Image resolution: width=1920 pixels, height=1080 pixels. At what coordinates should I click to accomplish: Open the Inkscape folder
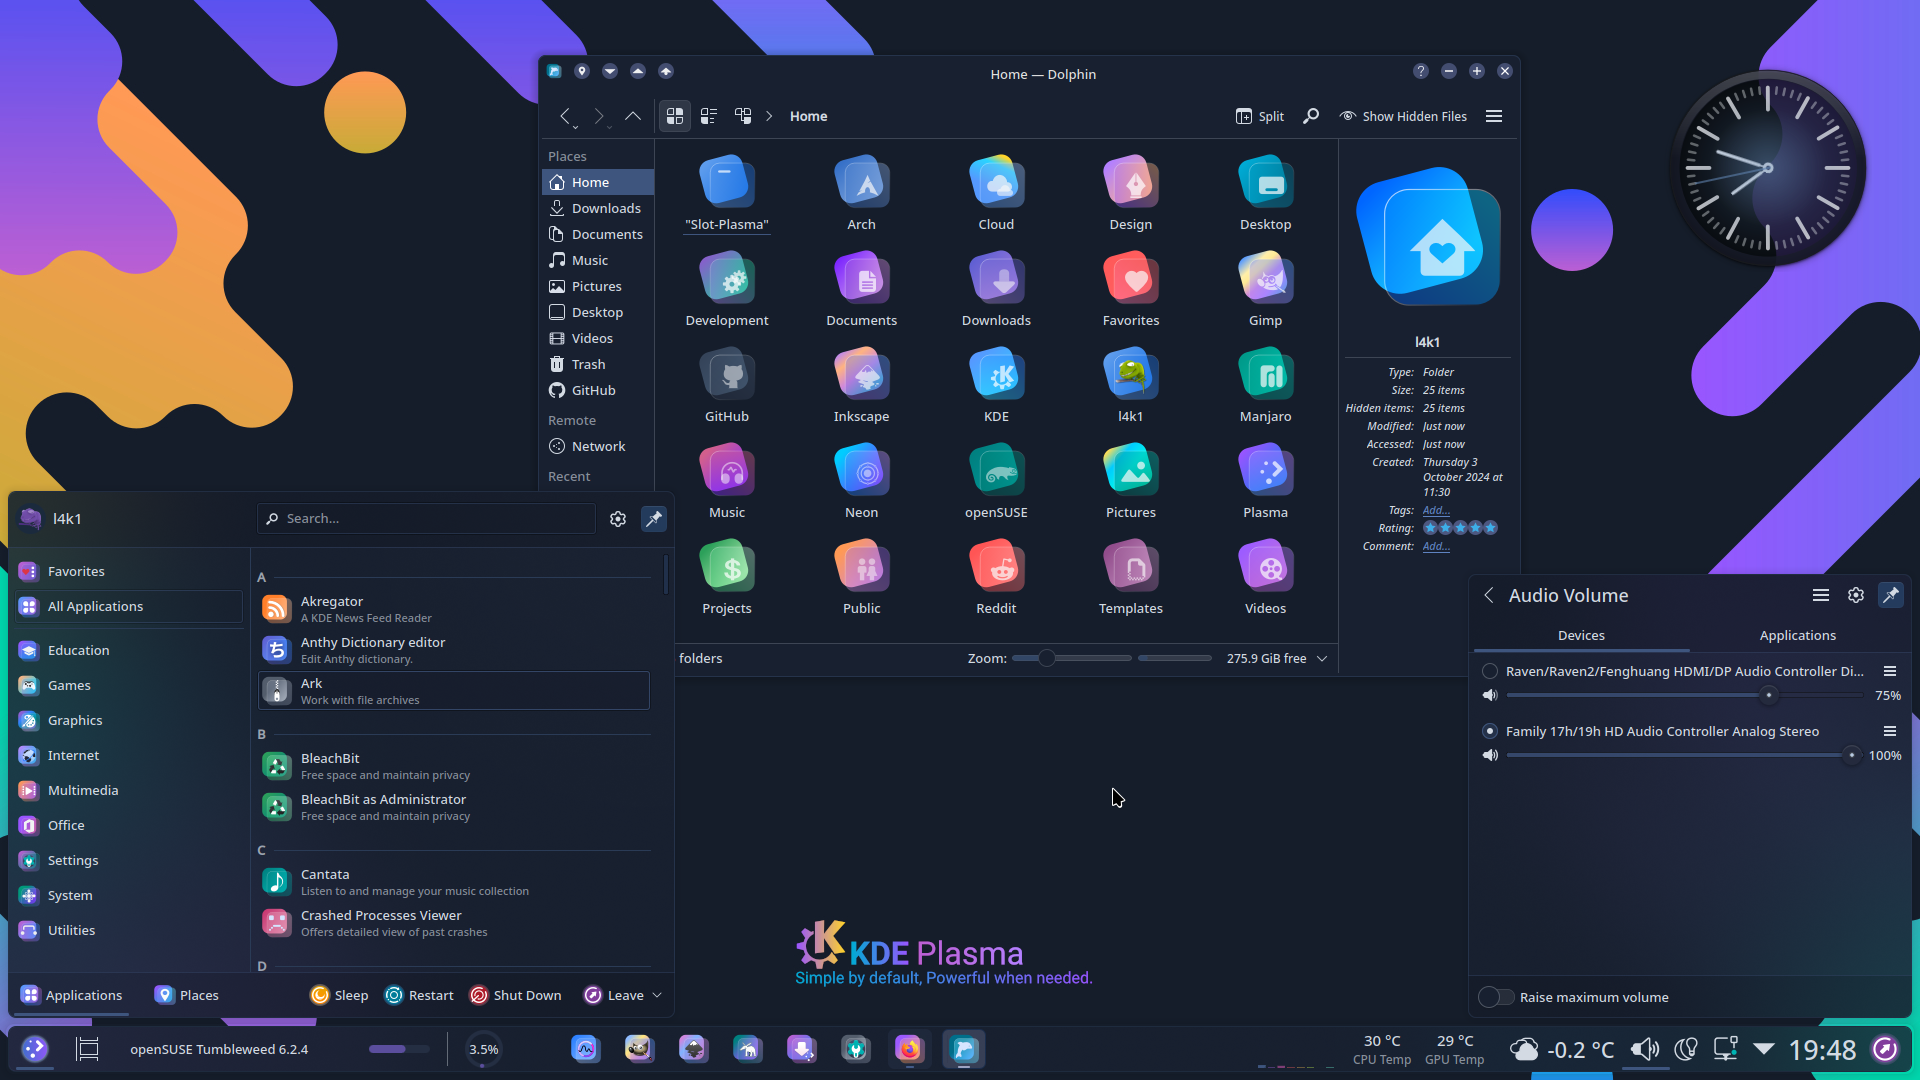[x=861, y=385]
